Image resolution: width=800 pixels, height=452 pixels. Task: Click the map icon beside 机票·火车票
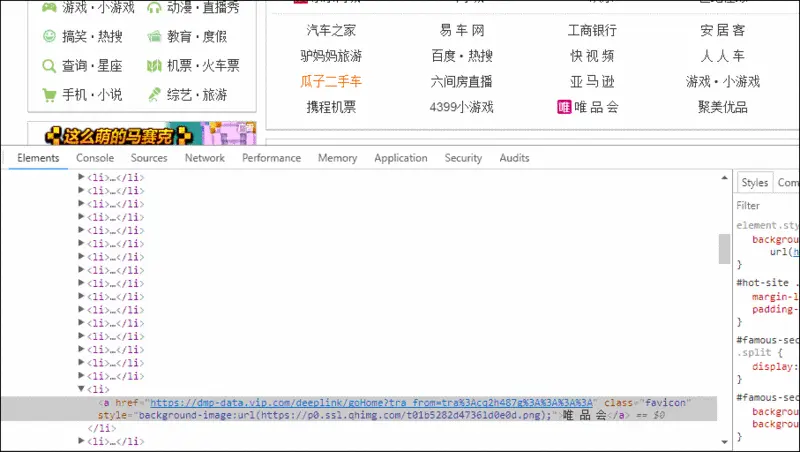point(154,66)
